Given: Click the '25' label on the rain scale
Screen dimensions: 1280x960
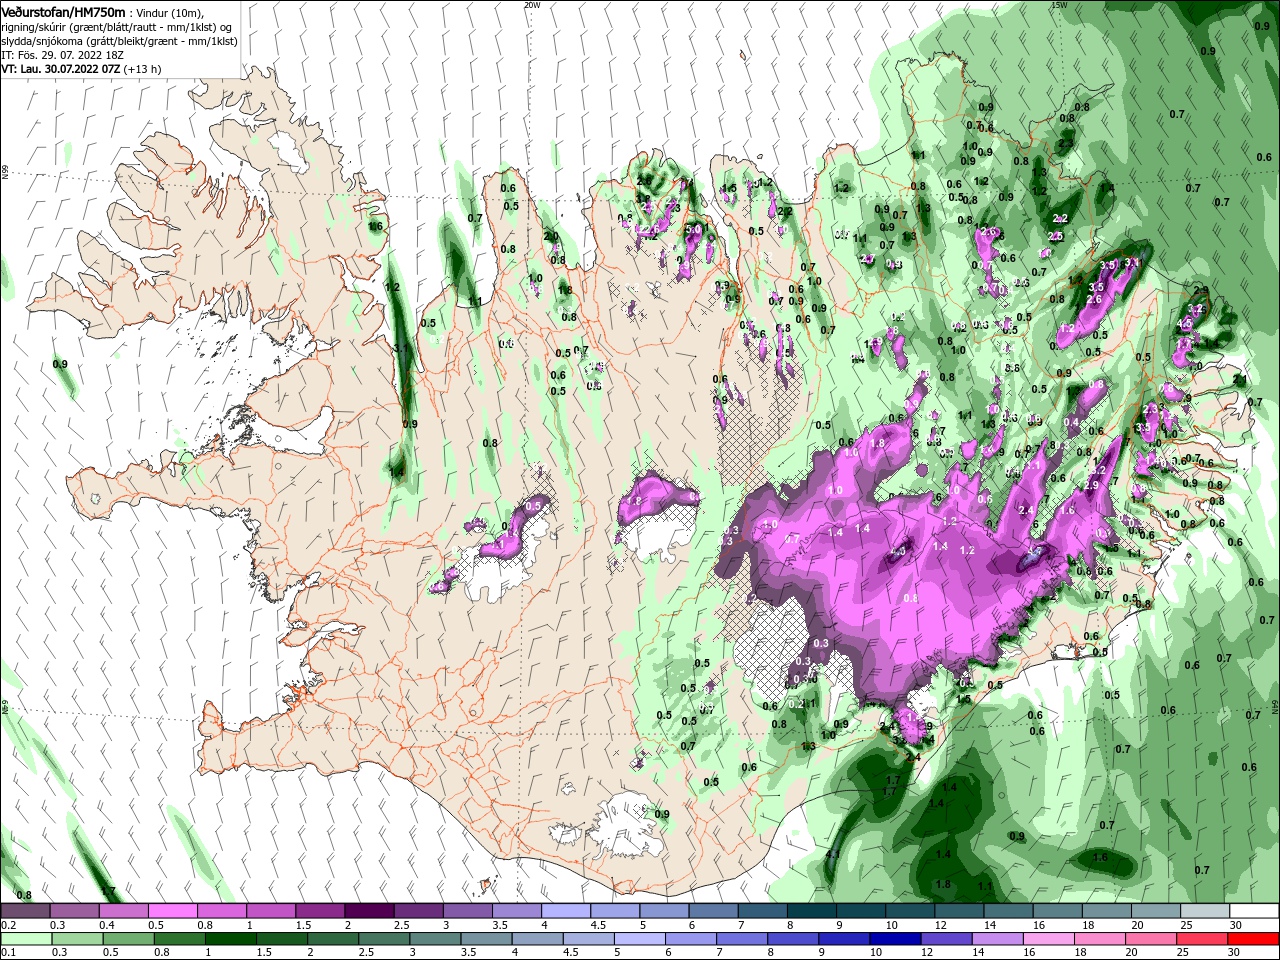Looking at the screenshot, I should click(x=1184, y=953).
